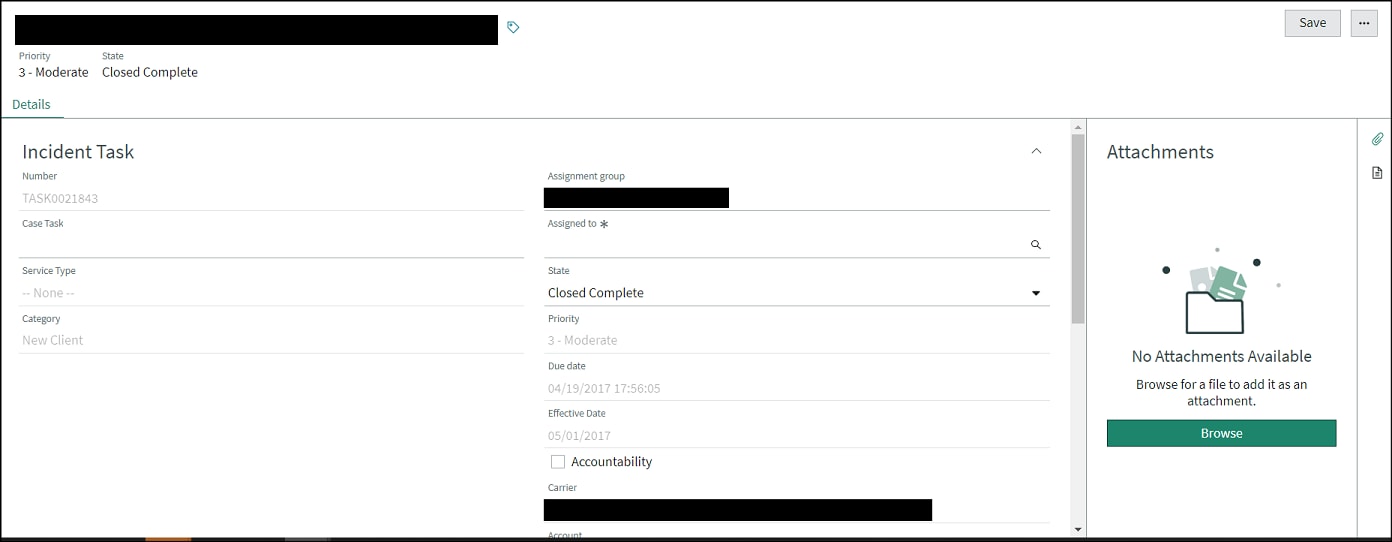This screenshot has height=542, width=1392.
Task: Click the Case Task input field
Action: [x=272, y=245]
